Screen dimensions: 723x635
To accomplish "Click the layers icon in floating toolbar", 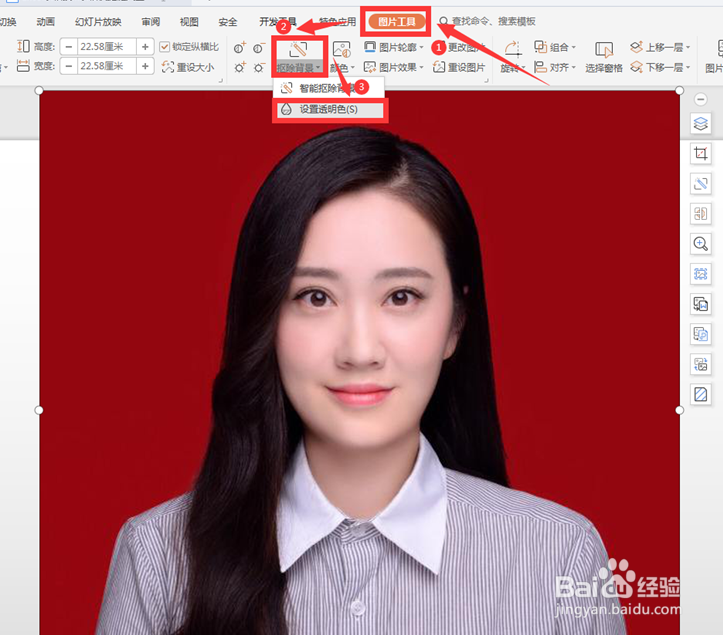I will (x=700, y=124).
